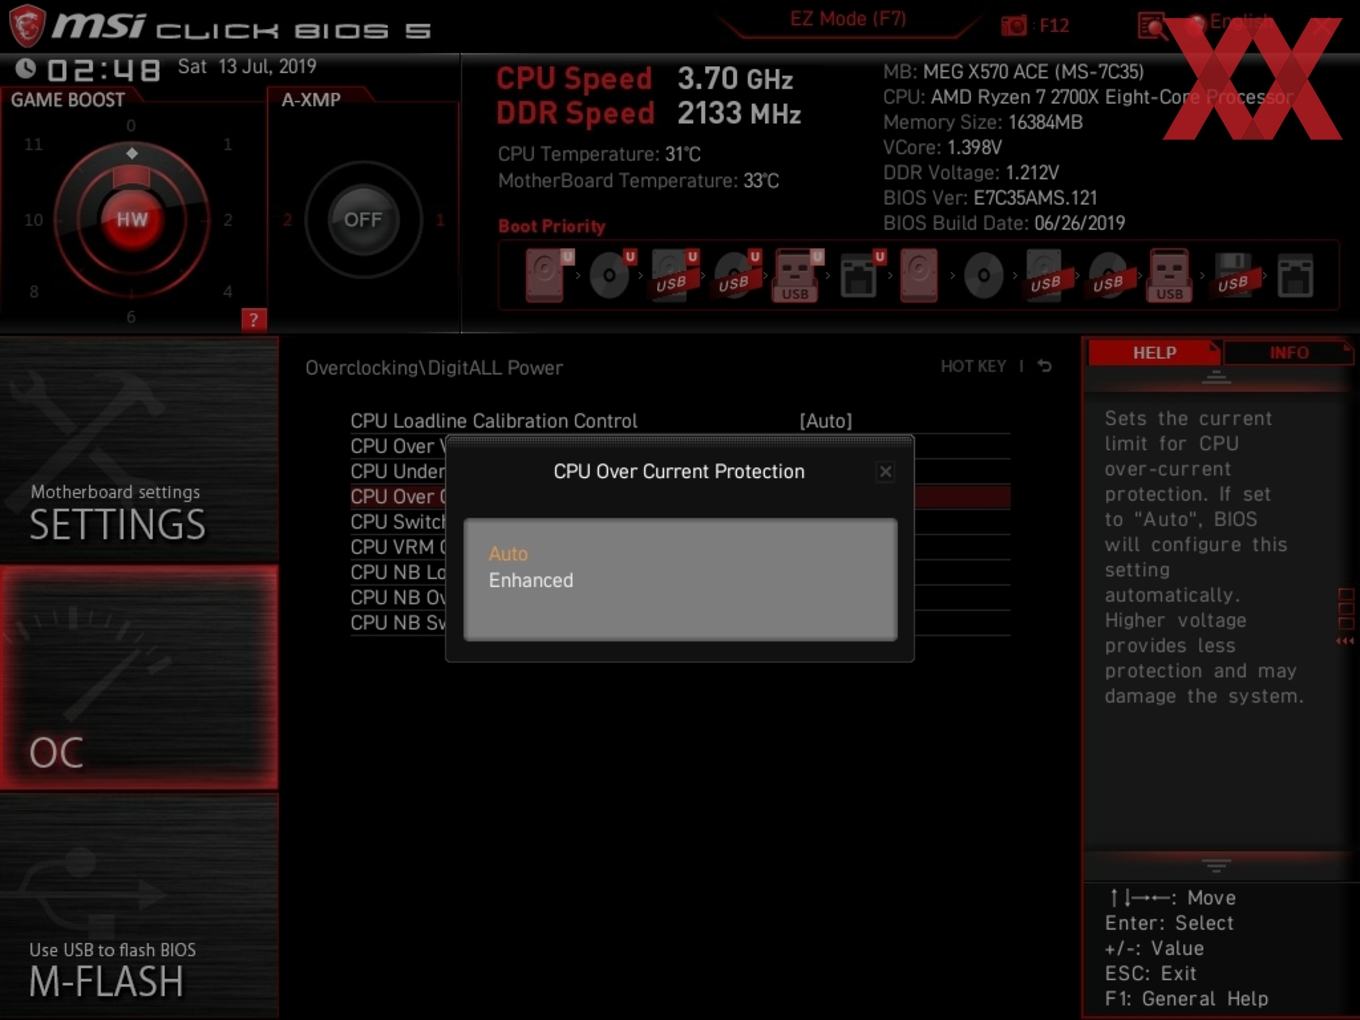Click the VCore 1.398V reading
Viewport: 1360px width, 1020px height.
[x=942, y=147]
